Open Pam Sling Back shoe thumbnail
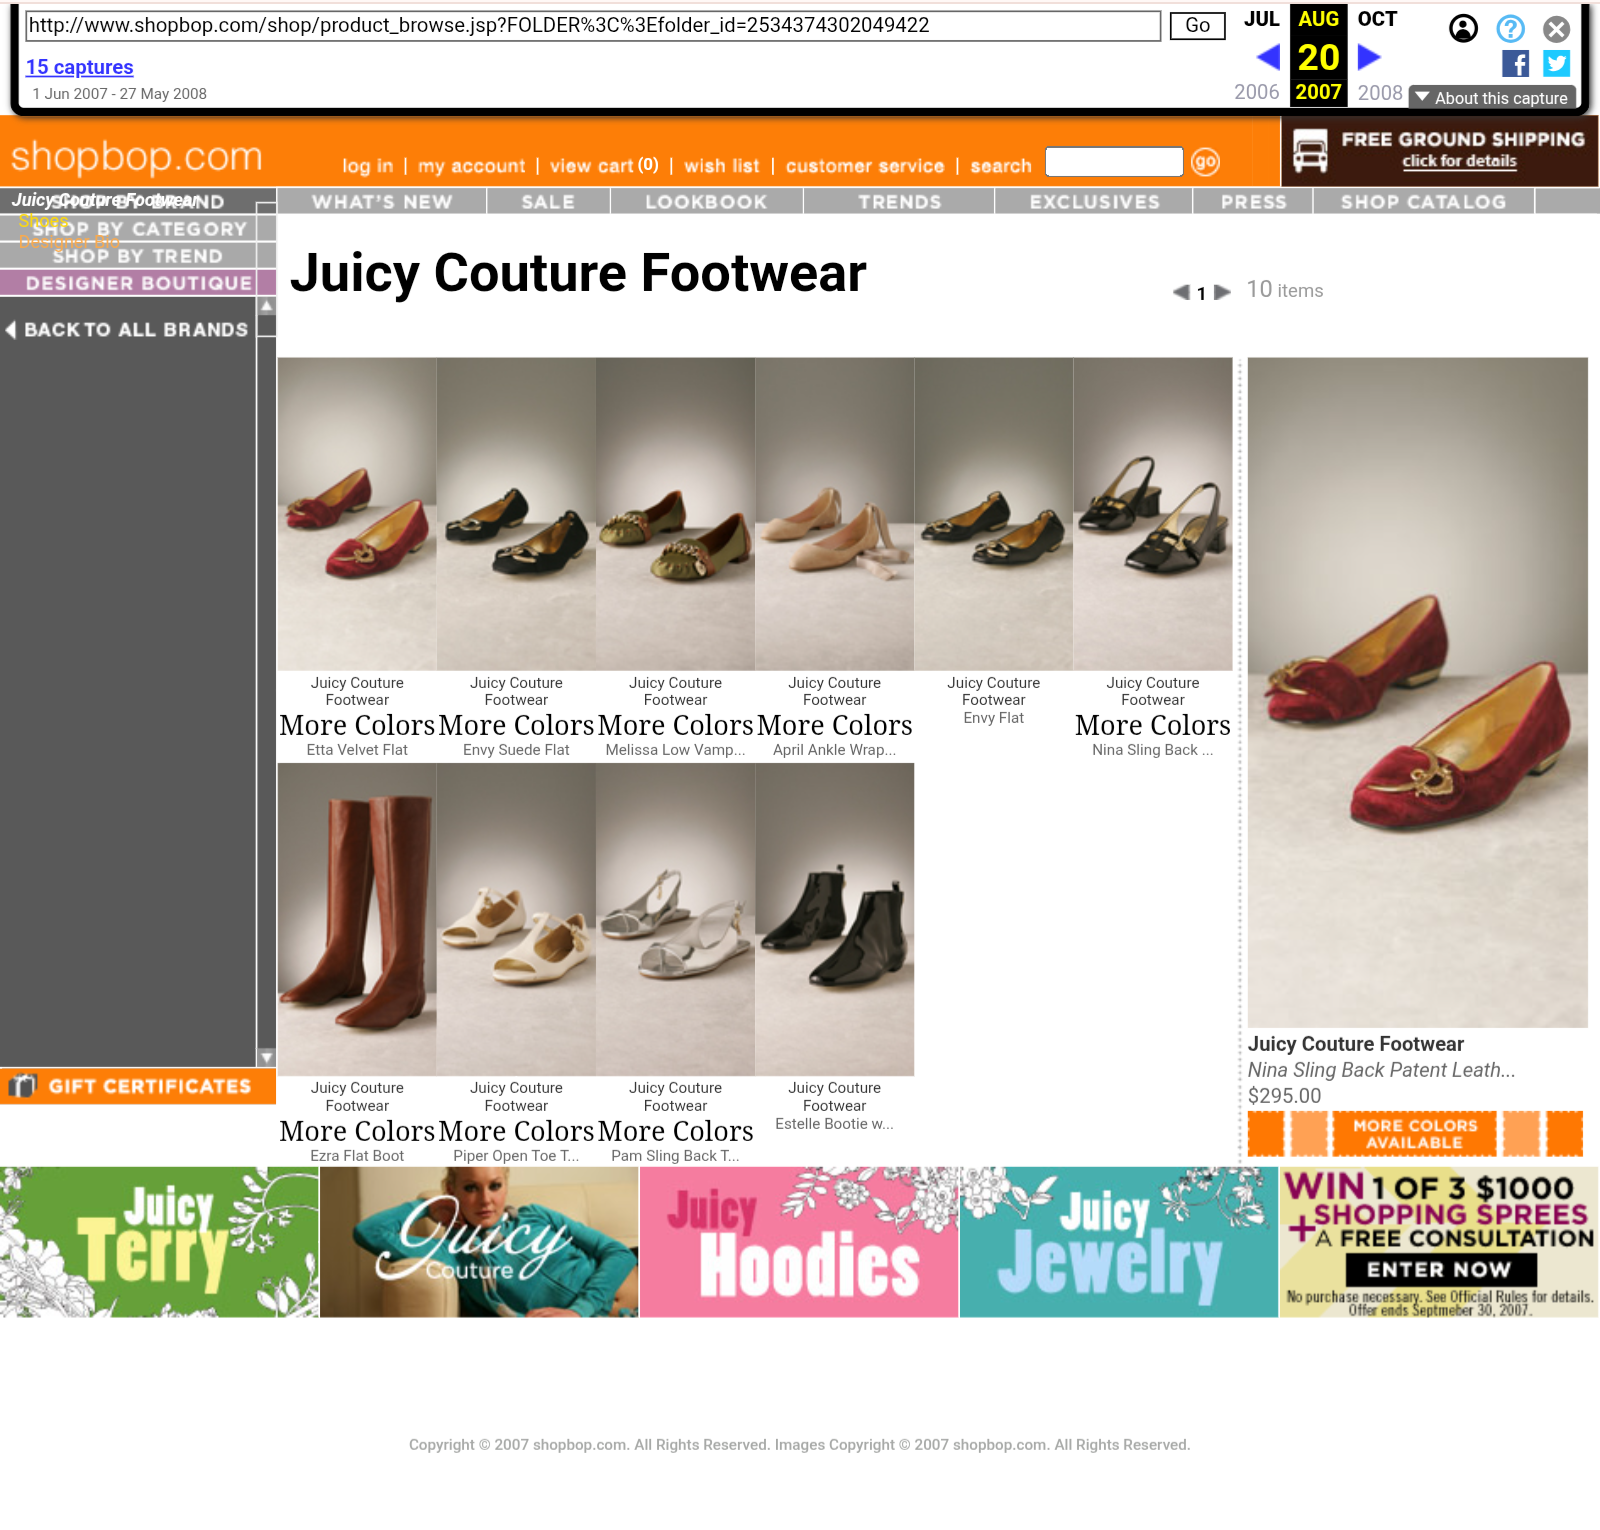Screen dimensions: 1600x1530 pos(675,920)
